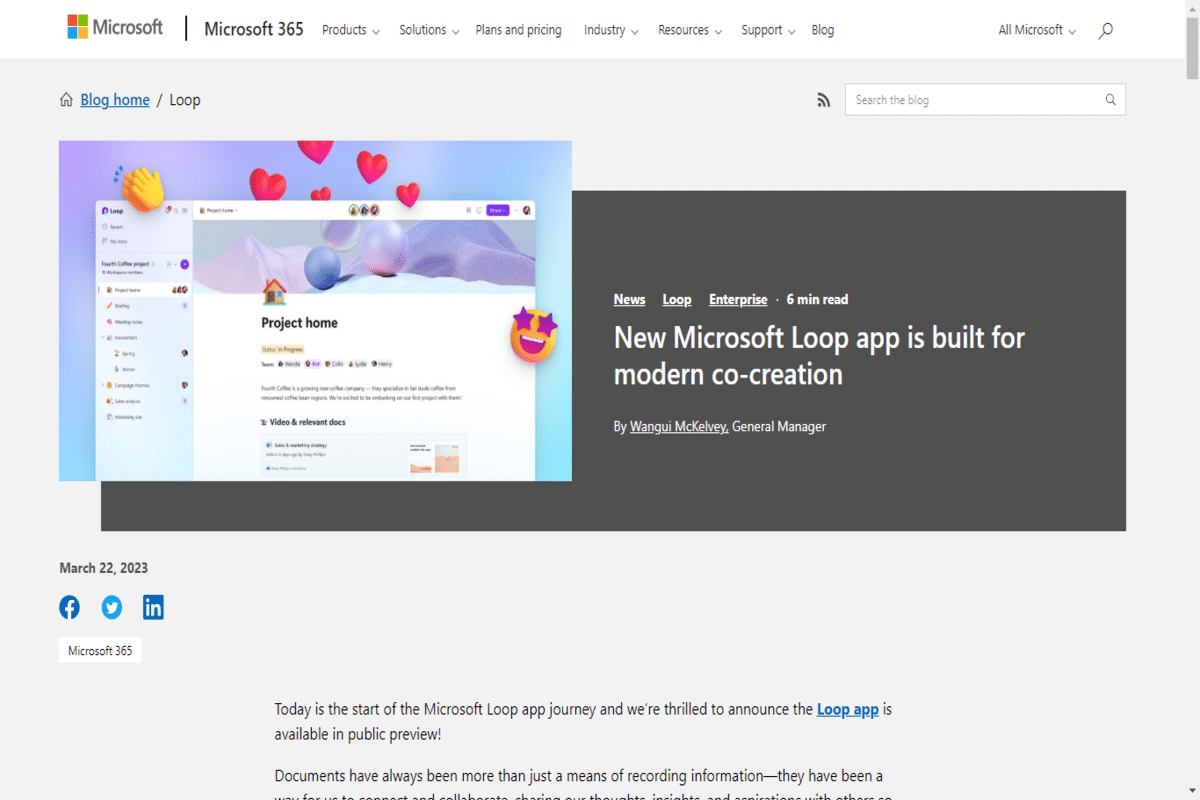1200x800 pixels.
Task: Share the article on LinkedIn
Action: pyautogui.click(x=153, y=607)
